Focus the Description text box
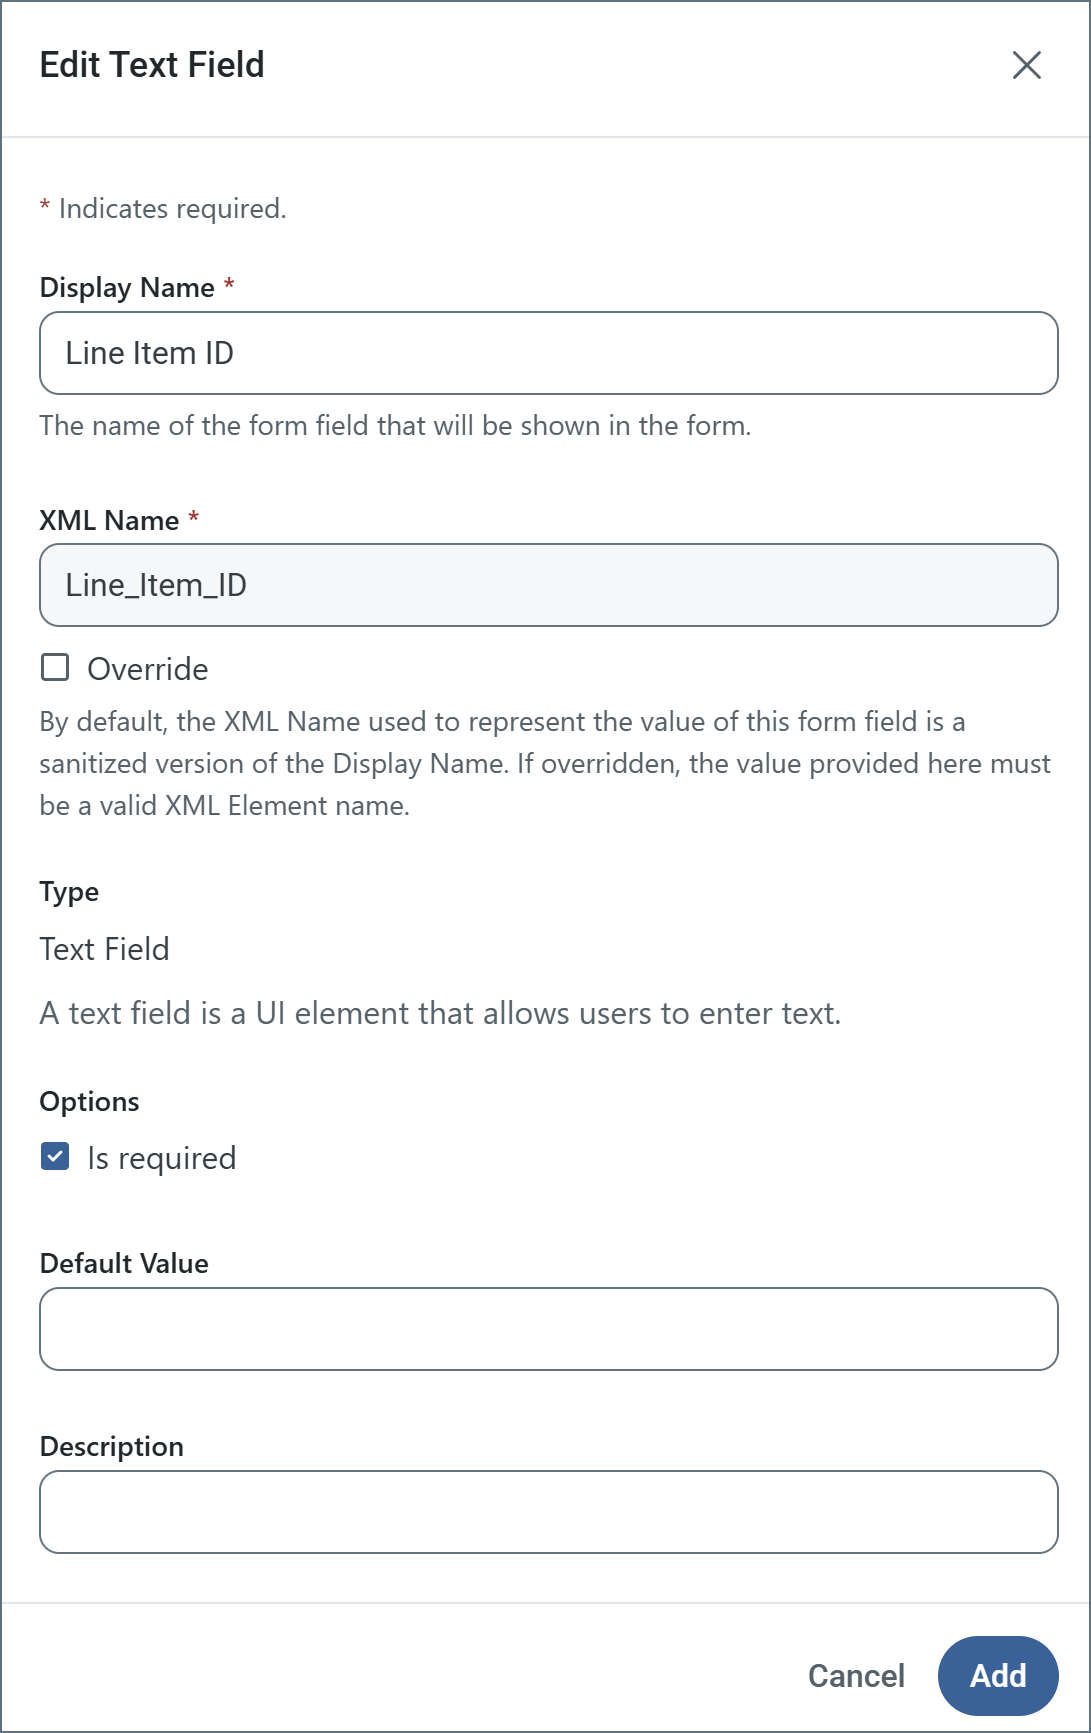Viewport: 1091px width, 1733px height. (548, 1512)
